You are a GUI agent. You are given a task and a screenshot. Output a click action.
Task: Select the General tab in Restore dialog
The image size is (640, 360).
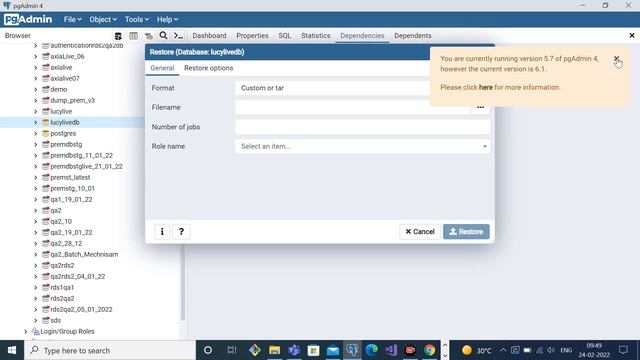point(162,68)
